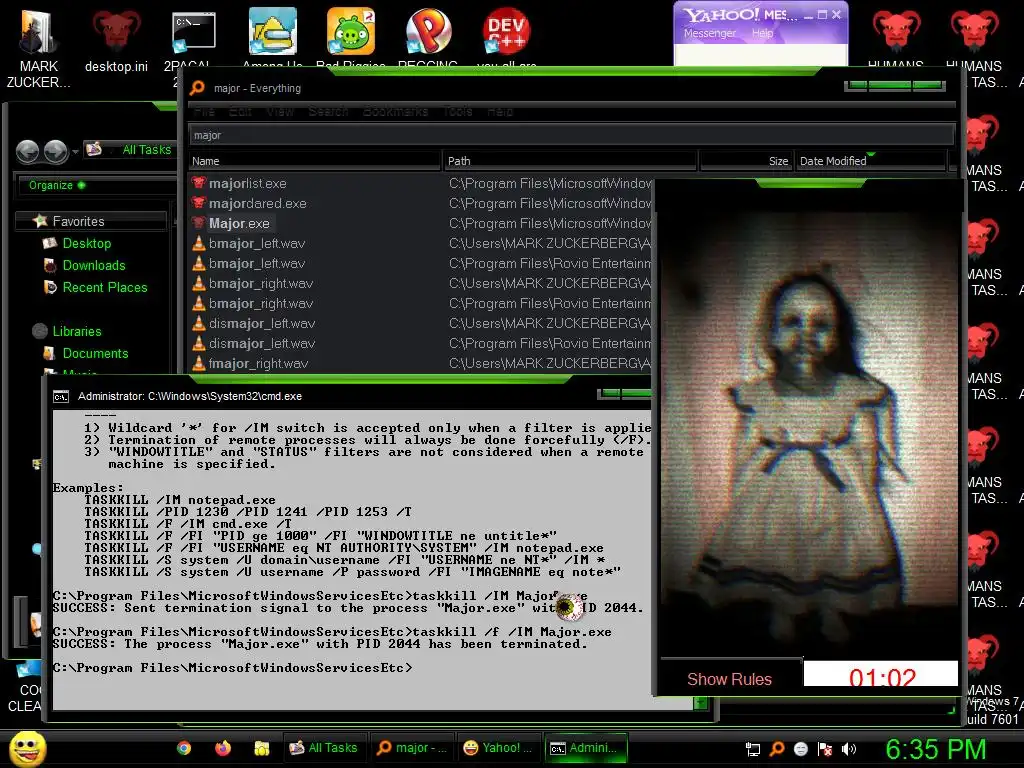The height and width of the screenshot is (768, 1024).
Task: Open the Action Center flag tray icon
Action: (825, 749)
